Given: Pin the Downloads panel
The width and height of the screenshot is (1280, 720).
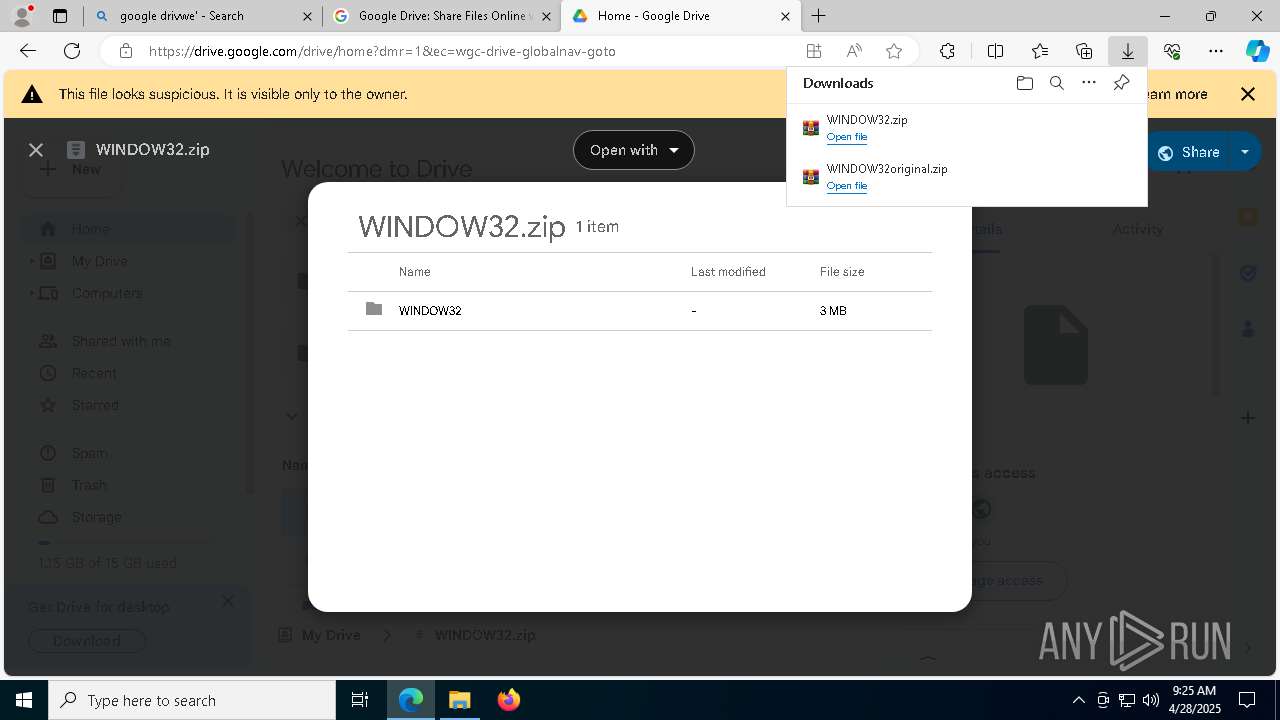Looking at the screenshot, I should [x=1121, y=83].
